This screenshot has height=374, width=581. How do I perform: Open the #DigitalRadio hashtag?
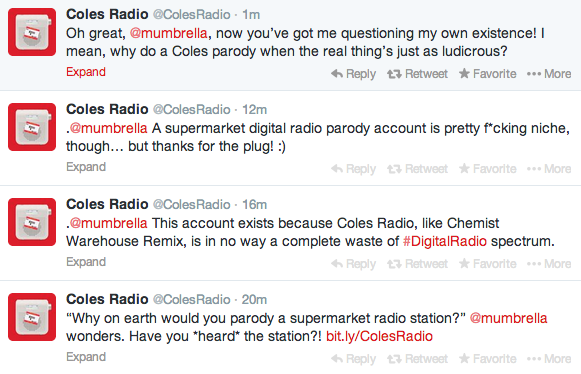pyautogui.click(x=445, y=241)
